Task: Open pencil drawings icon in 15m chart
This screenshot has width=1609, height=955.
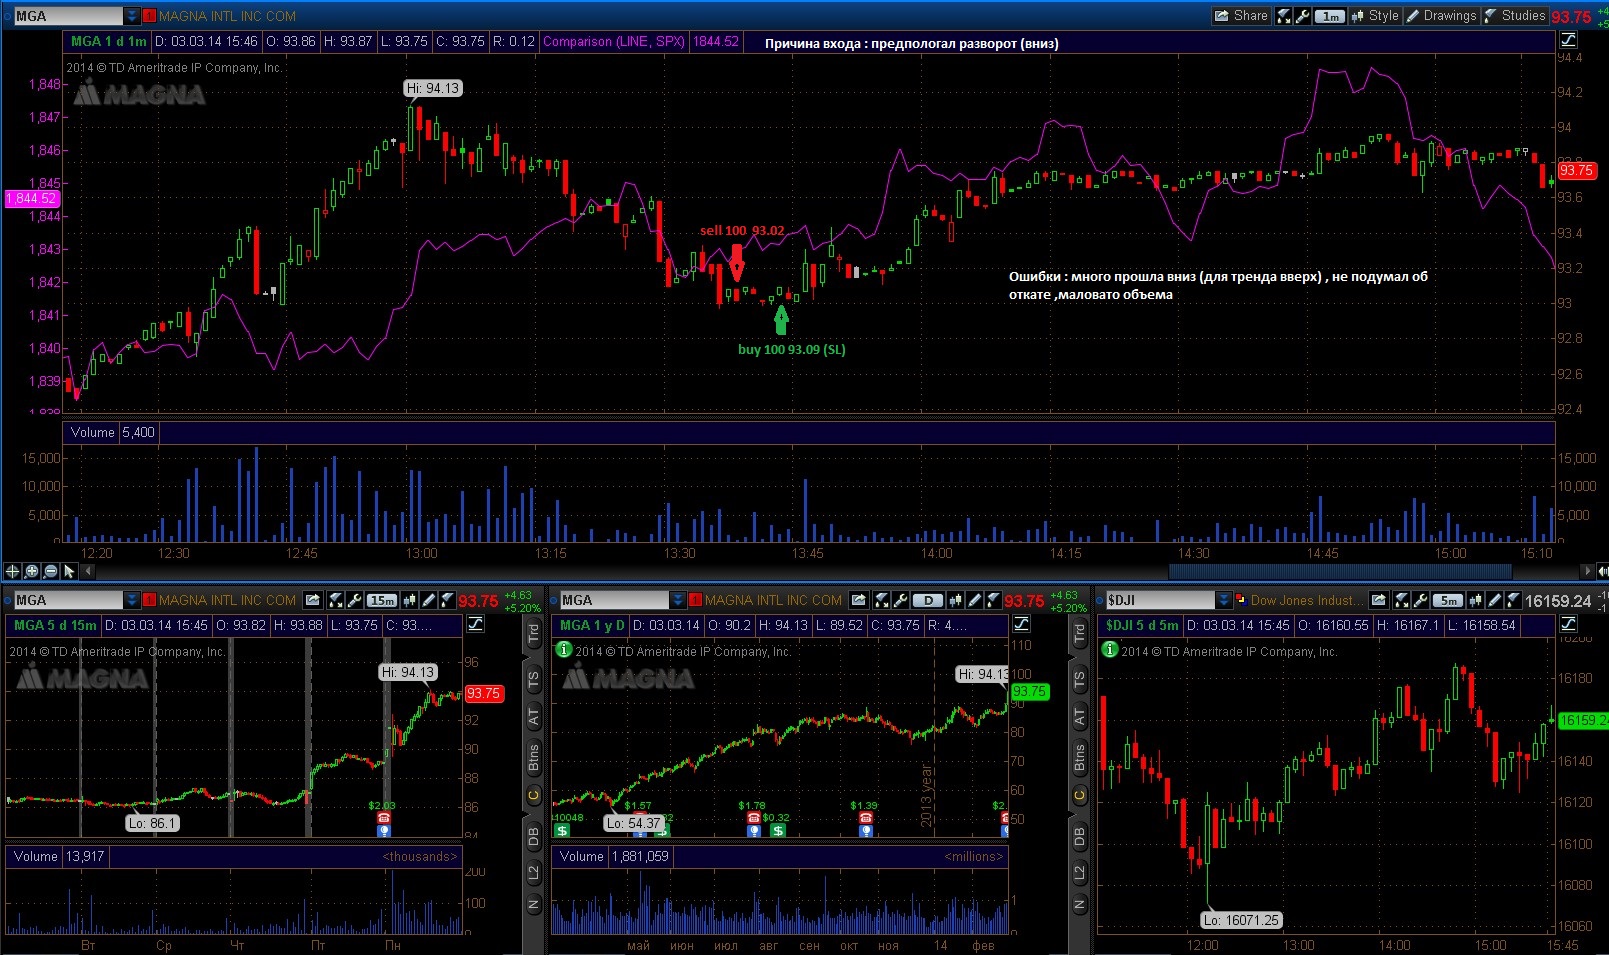Action: (x=428, y=600)
